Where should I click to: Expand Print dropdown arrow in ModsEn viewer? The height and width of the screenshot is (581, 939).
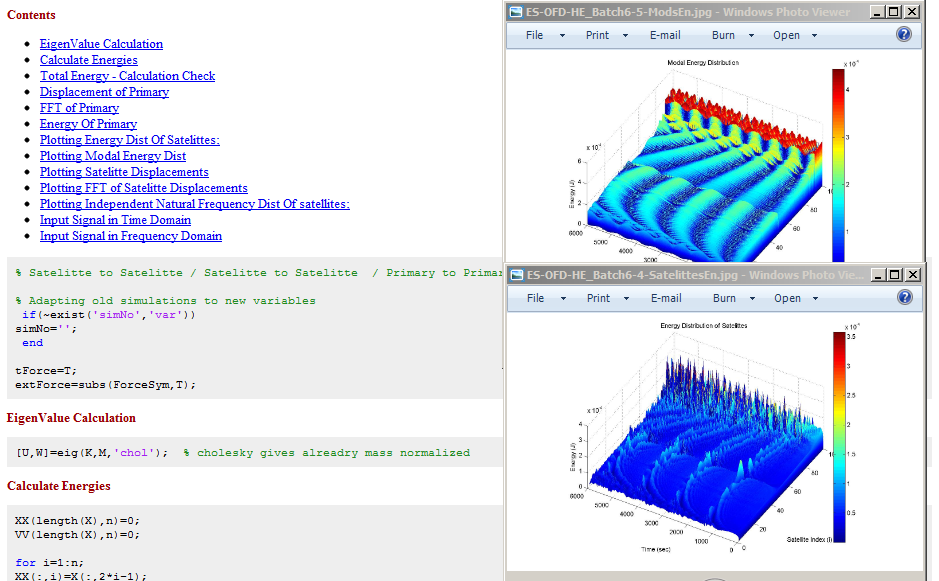pyautogui.click(x=625, y=36)
